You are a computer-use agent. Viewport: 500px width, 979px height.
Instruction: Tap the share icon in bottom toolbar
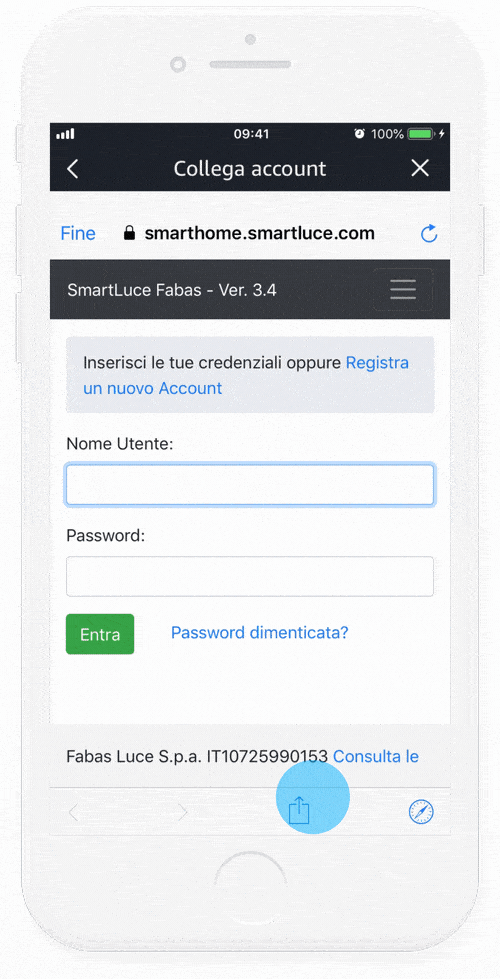point(299,810)
